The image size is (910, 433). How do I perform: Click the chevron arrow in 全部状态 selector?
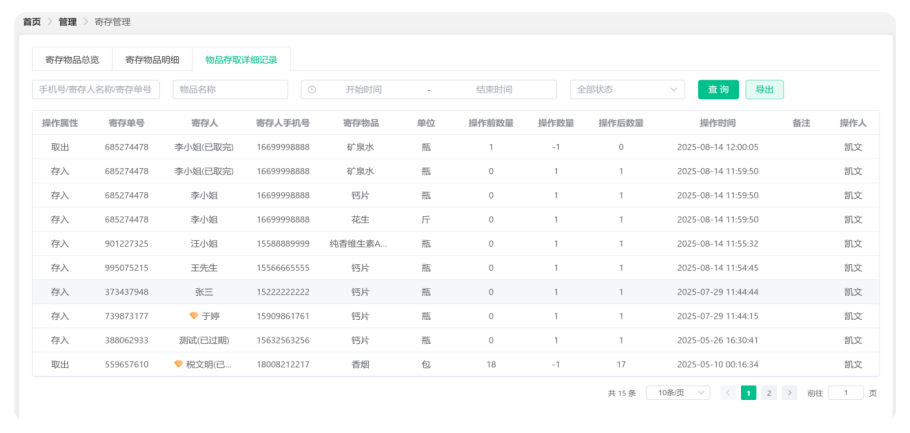tap(673, 90)
